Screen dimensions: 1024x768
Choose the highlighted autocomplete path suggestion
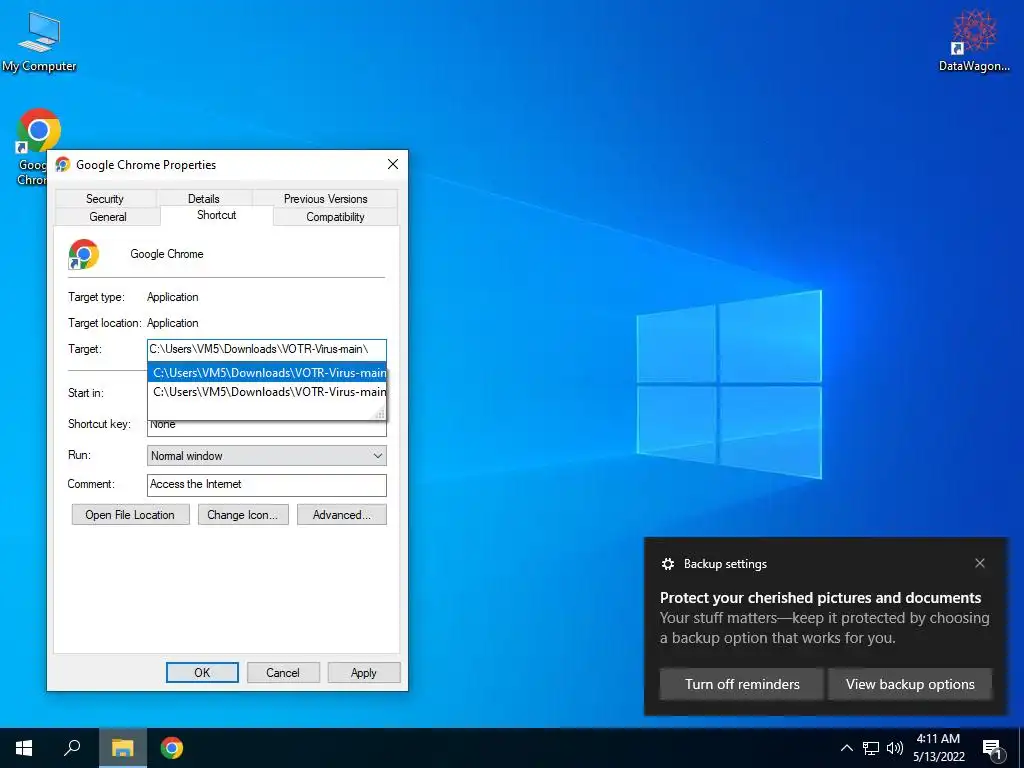pos(266,373)
